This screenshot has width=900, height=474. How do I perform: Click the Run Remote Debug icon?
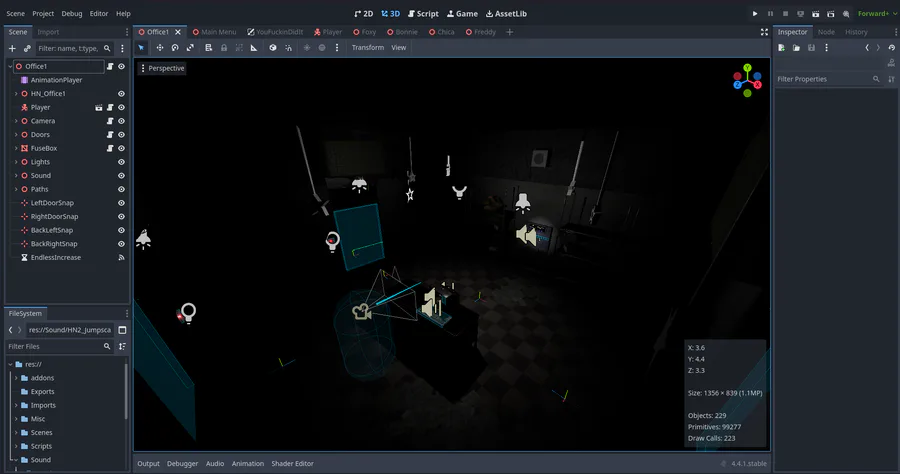801,14
